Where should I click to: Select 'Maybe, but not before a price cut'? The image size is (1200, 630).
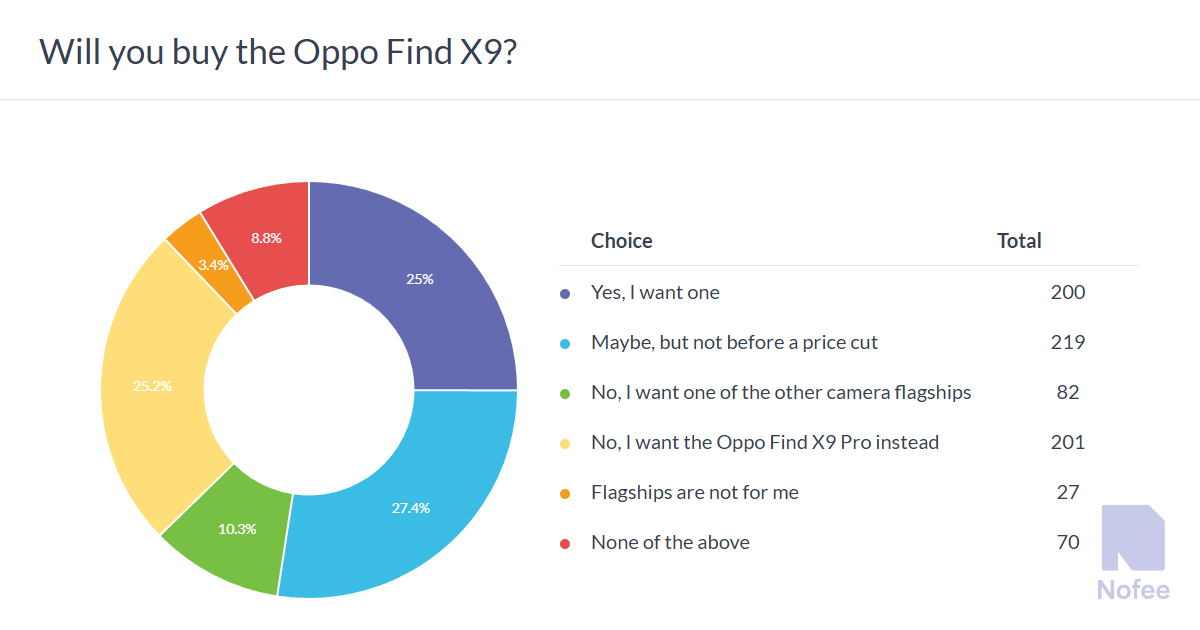734,342
